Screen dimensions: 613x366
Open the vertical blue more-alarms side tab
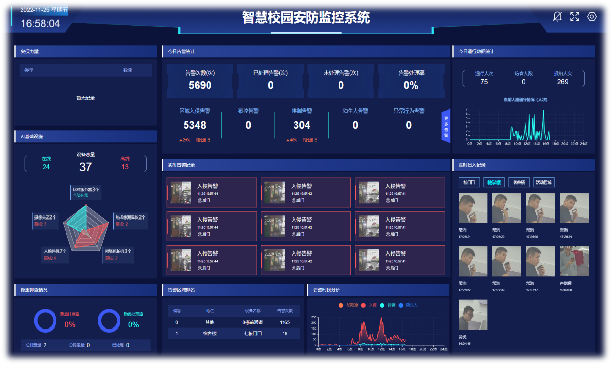pos(446,126)
